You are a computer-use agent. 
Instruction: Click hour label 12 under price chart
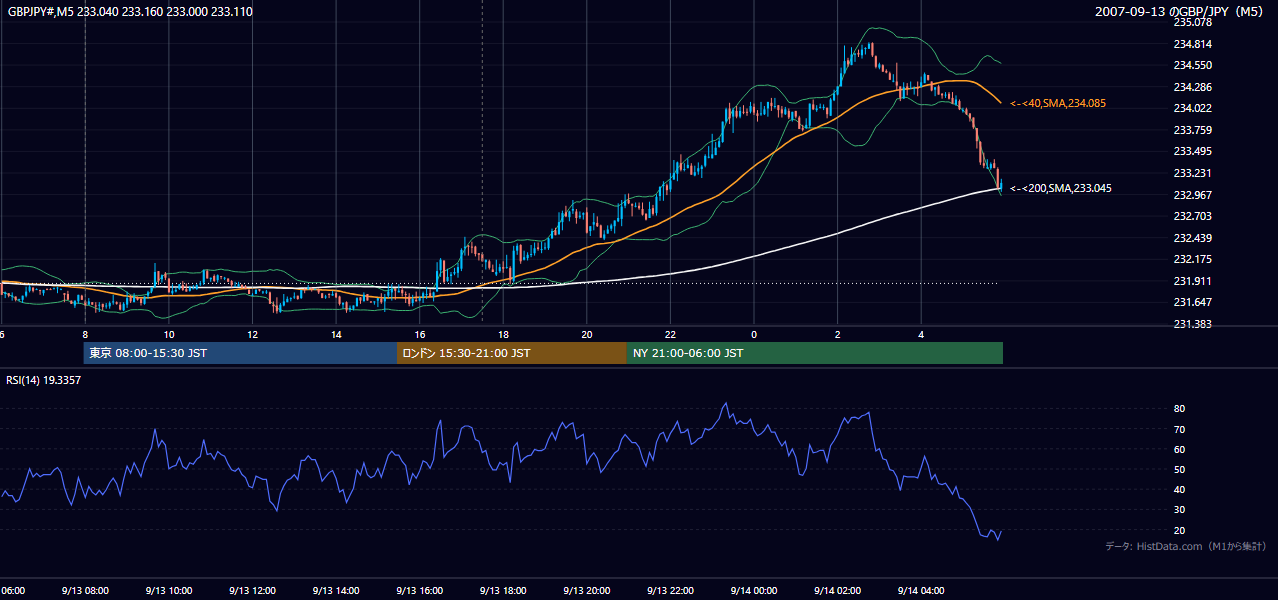253,334
